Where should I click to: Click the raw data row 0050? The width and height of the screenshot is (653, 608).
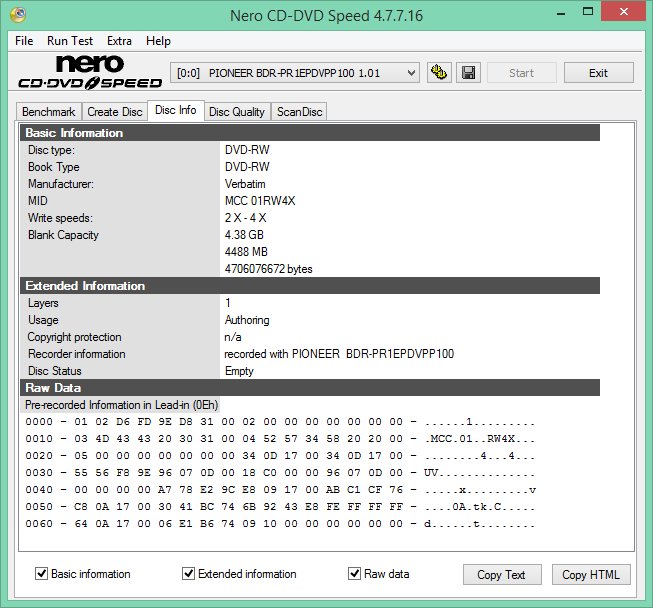(x=280, y=507)
